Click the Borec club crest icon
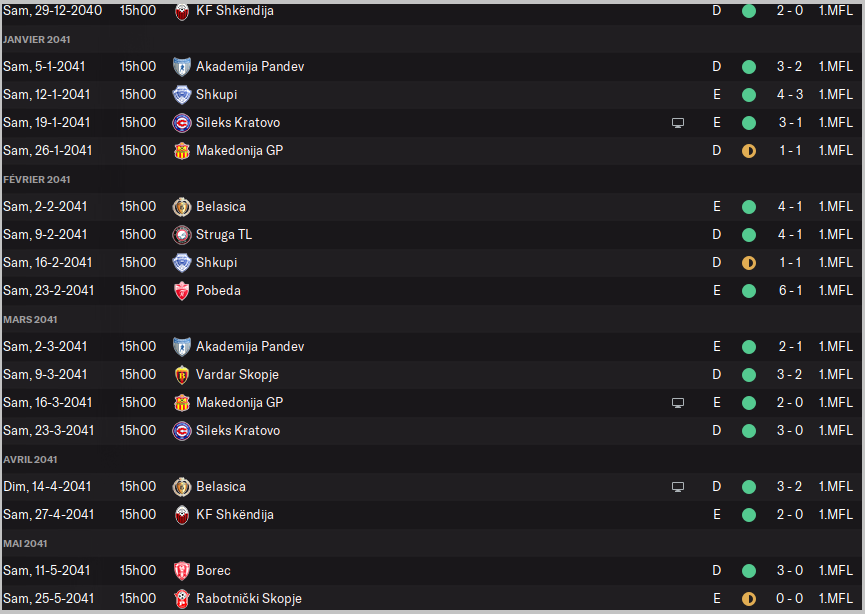 (x=182, y=571)
